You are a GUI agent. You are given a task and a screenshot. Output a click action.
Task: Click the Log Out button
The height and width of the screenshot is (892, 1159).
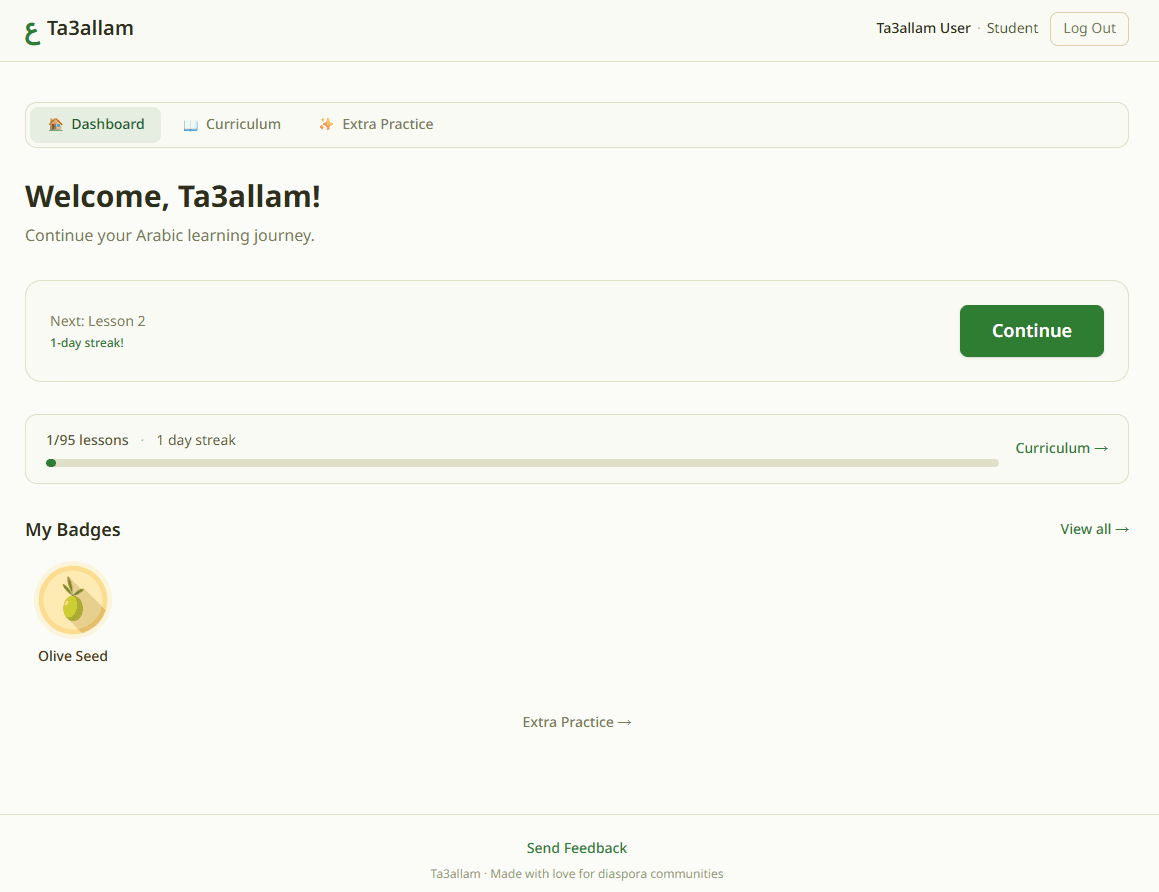coord(1089,29)
